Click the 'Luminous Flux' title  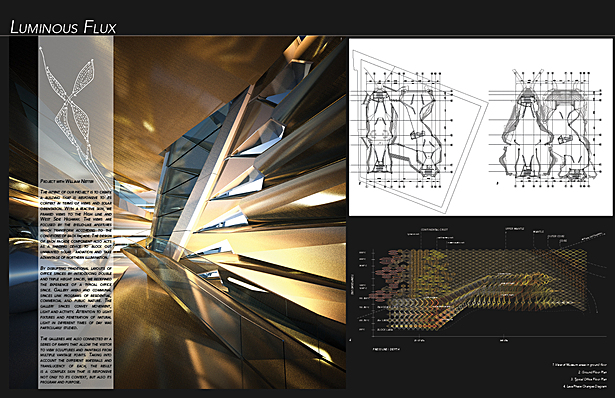[64, 27]
